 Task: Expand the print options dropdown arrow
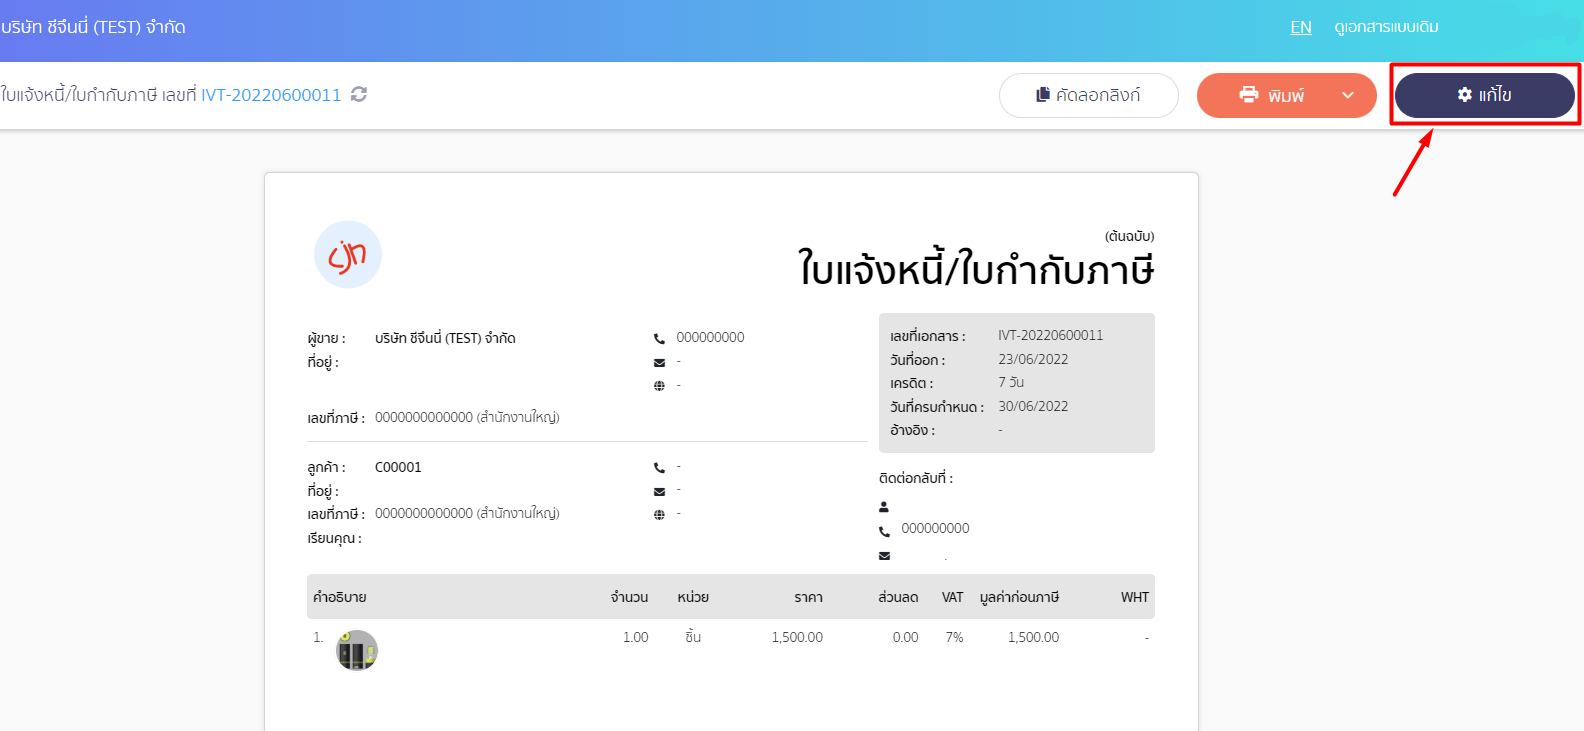1348,95
